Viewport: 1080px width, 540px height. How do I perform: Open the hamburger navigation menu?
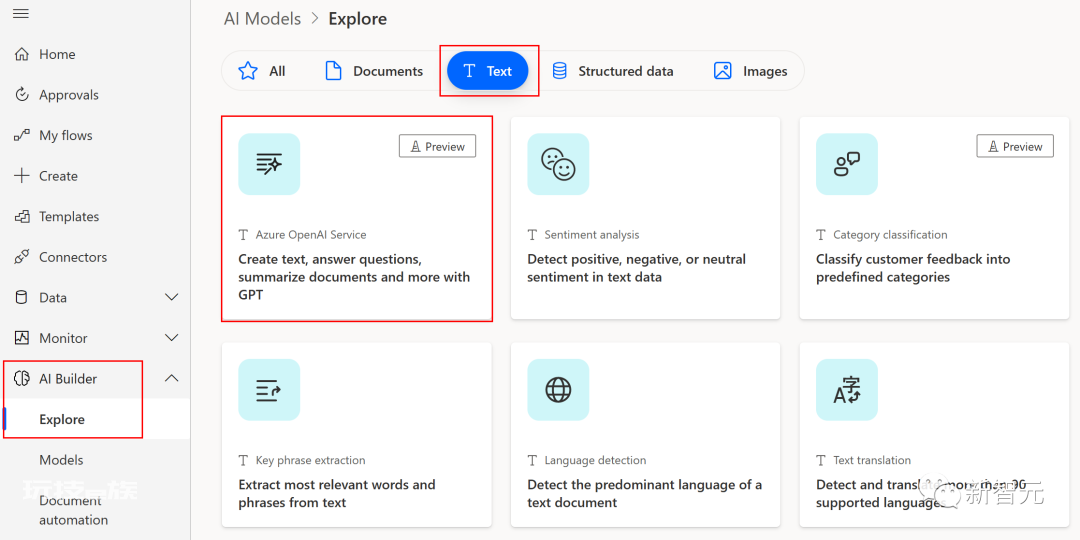21,13
